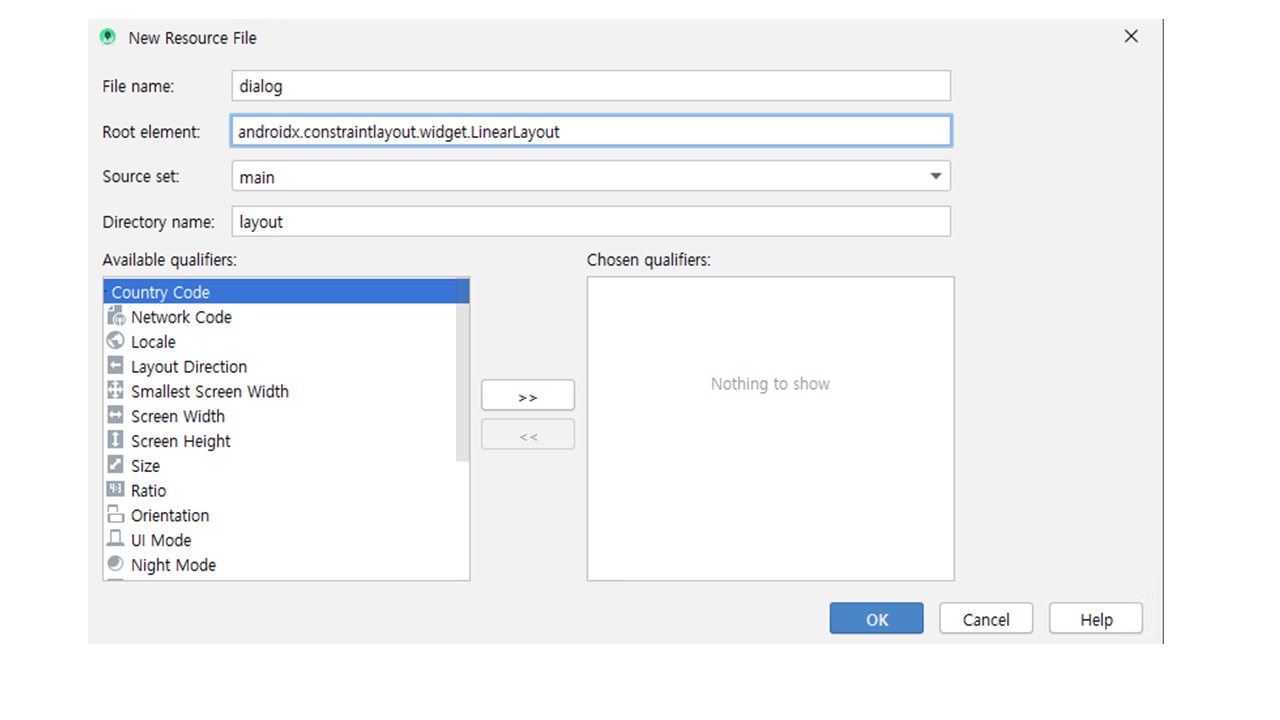This screenshot has height=720, width=1280.
Task: Click the Android Studio logo in title bar
Action: click(x=108, y=37)
